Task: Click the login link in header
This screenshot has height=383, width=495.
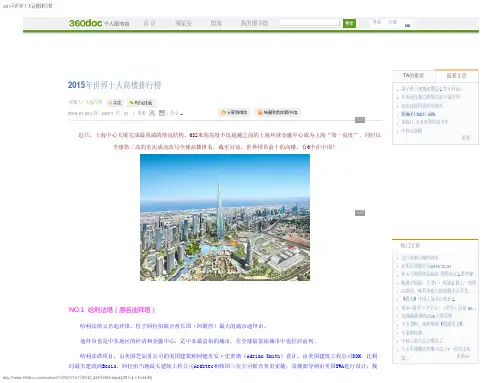Action: click(x=377, y=22)
